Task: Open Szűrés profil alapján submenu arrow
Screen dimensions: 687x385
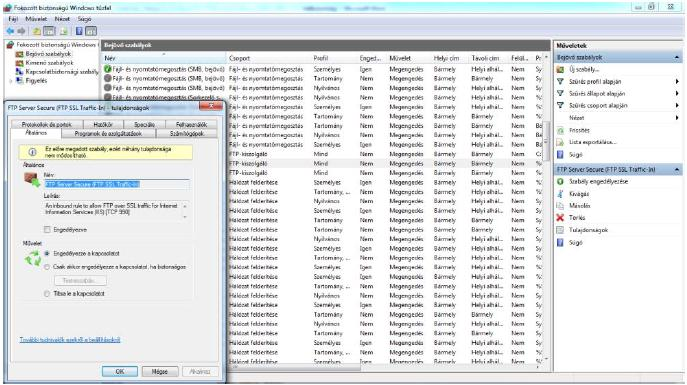Action: pyautogui.click(x=677, y=81)
